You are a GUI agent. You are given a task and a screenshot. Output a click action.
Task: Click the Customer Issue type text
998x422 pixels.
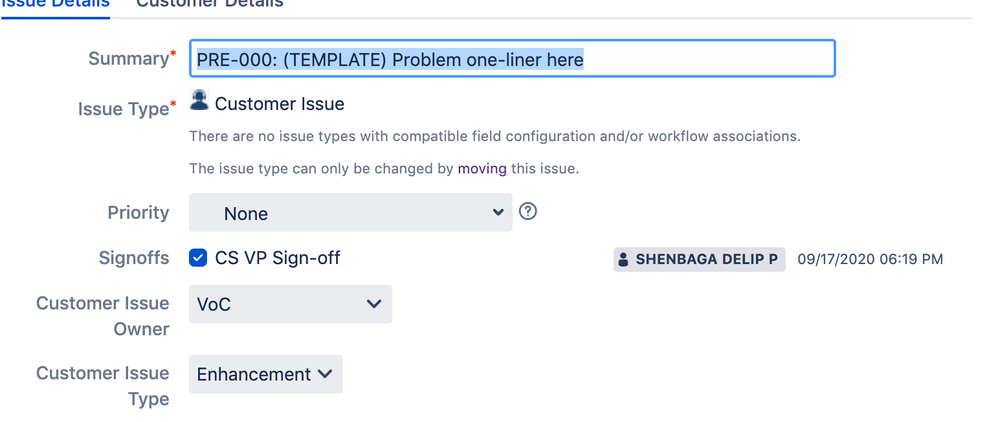(279, 104)
